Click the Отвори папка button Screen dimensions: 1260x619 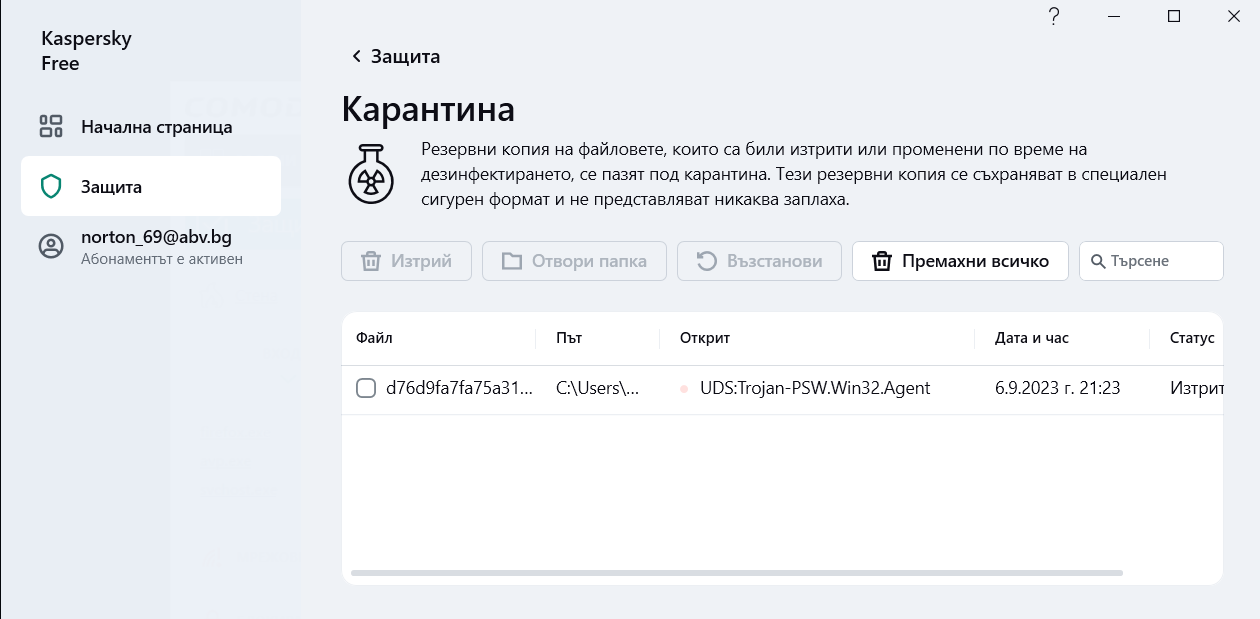574,261
